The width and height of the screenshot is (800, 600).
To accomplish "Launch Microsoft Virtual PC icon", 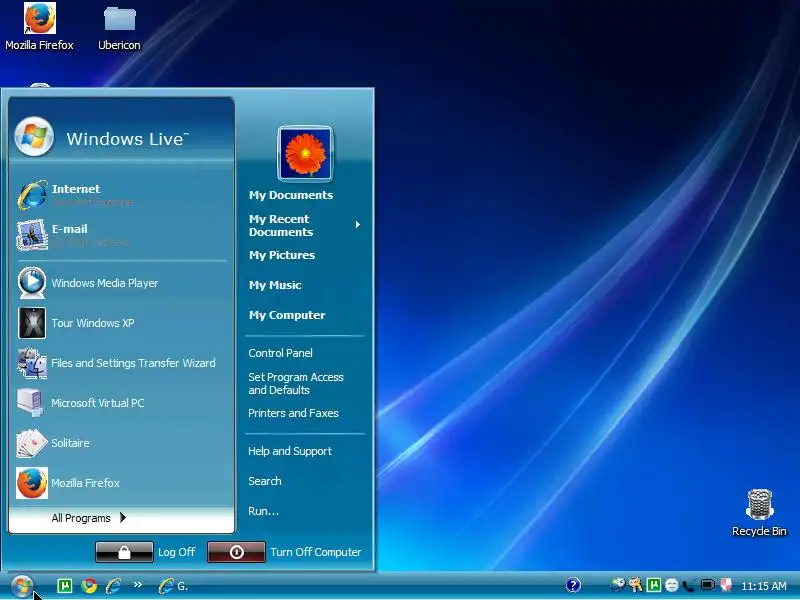I will pyautogui.click(x=31, y=403).
